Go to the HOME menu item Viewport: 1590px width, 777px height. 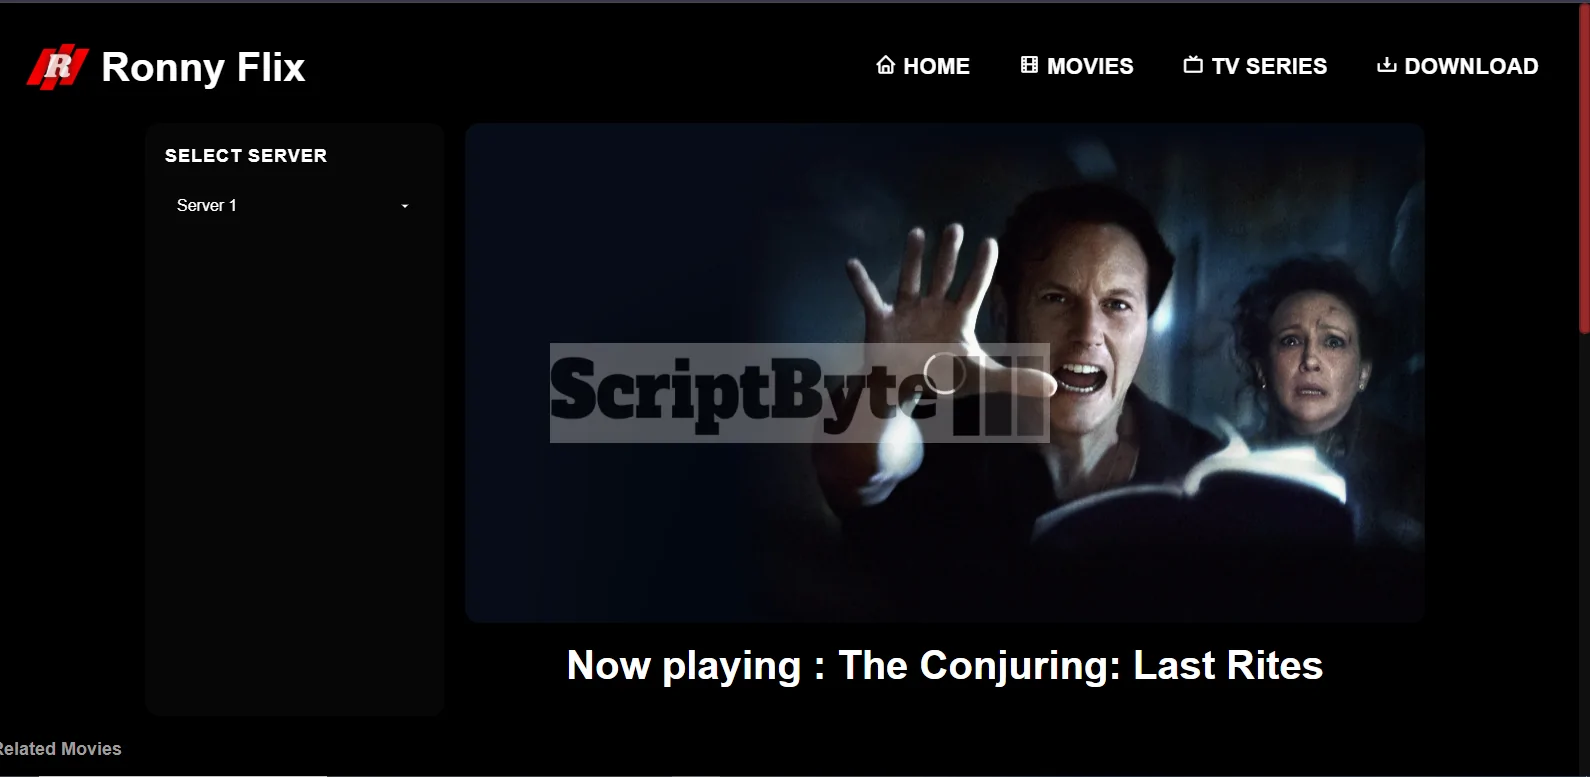tap(923, 66)
